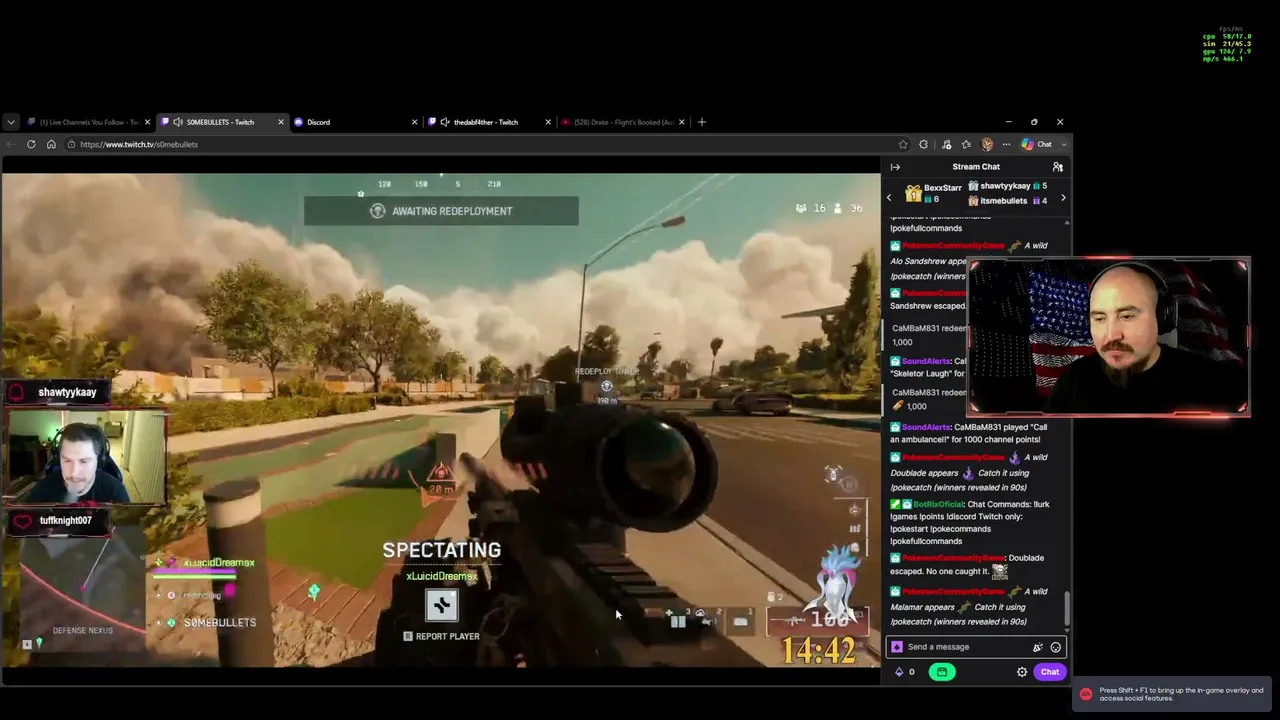Show next gift leaderboard entries
Image resolution: width=1280 pixels, height=720 pixels.
pos(1063,198)
